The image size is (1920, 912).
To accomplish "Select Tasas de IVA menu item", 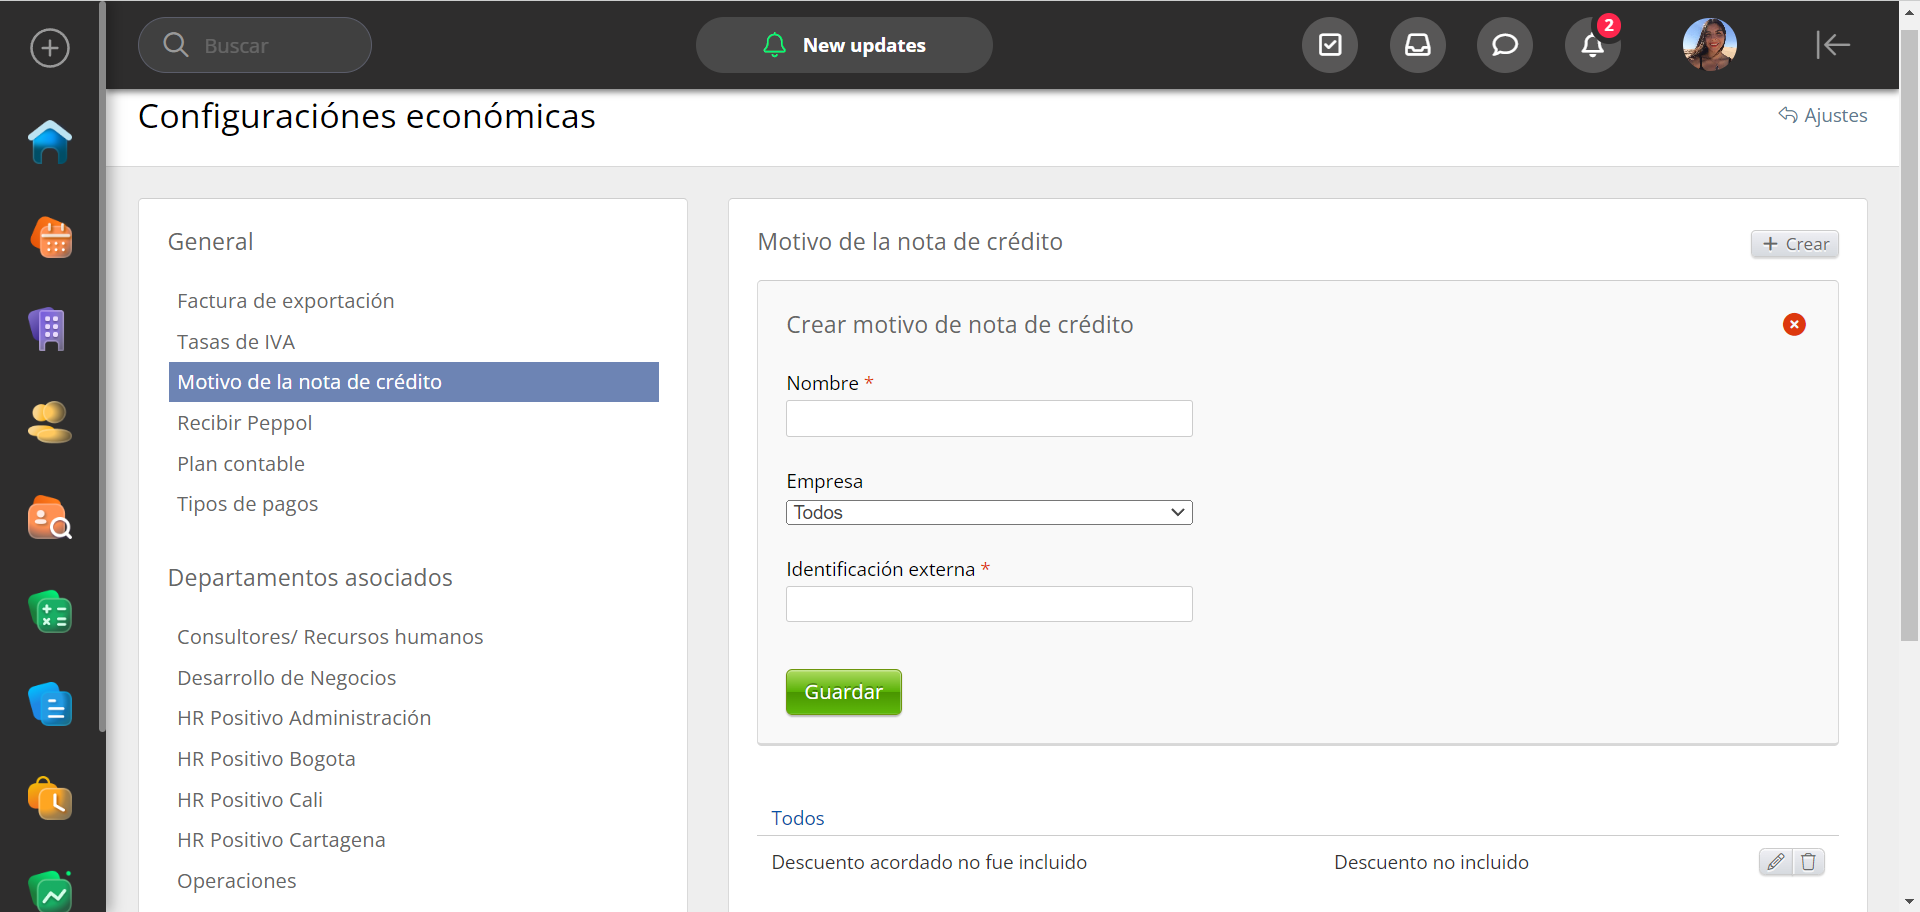I will click(x=236, y=342).
